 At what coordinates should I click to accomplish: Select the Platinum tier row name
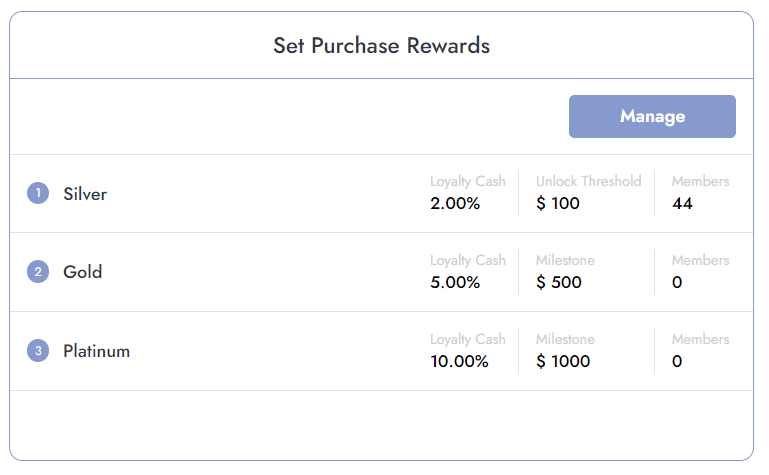(97, 351)
